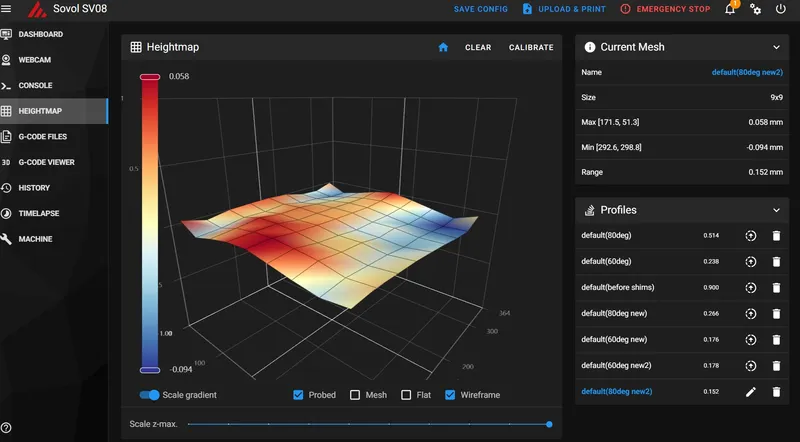Open help question mark icon

[x=6, y=428]
